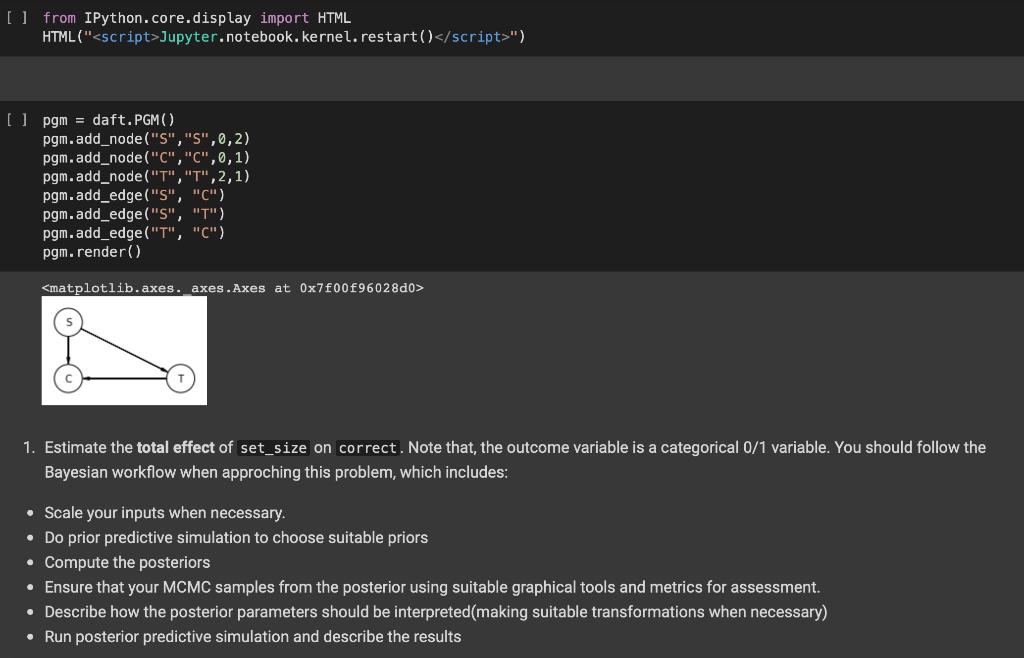Select the S node in the PGM graph
Viewport: 1024px width, 658px height.
point(69,321)
